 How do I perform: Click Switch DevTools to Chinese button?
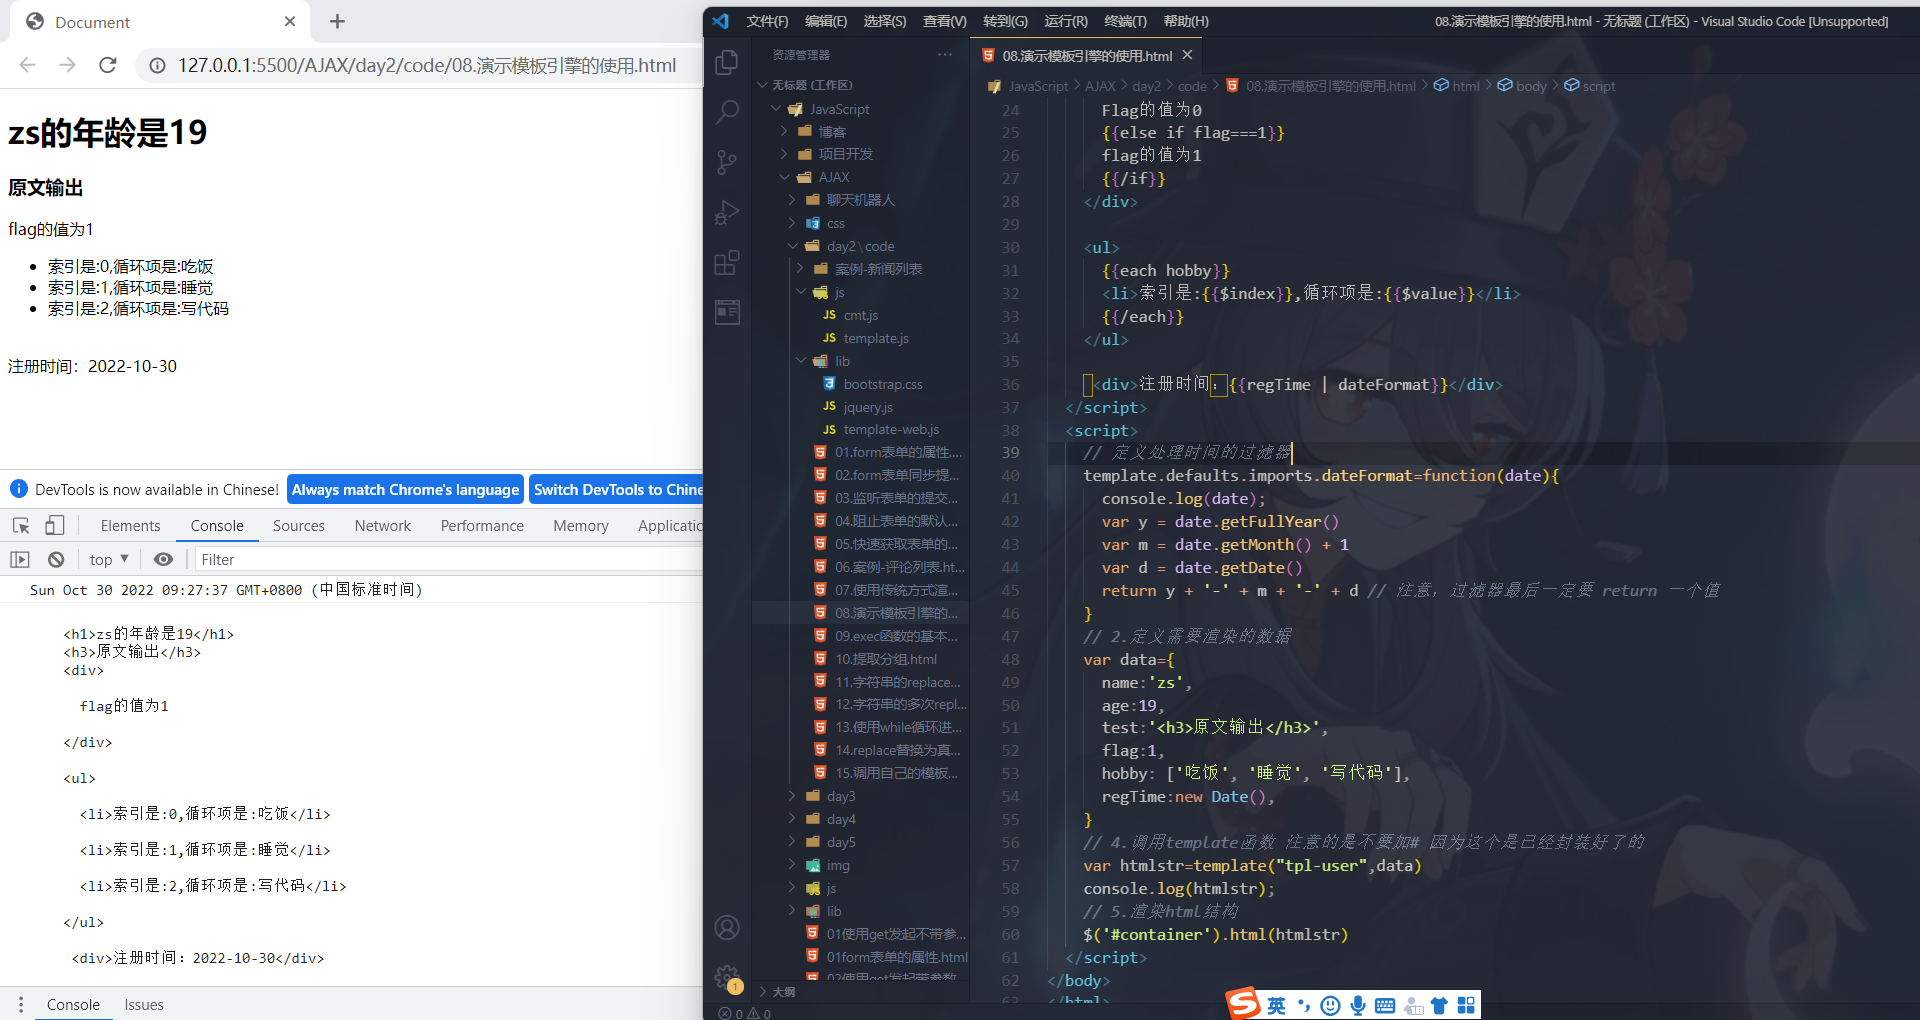coord(616,489)
